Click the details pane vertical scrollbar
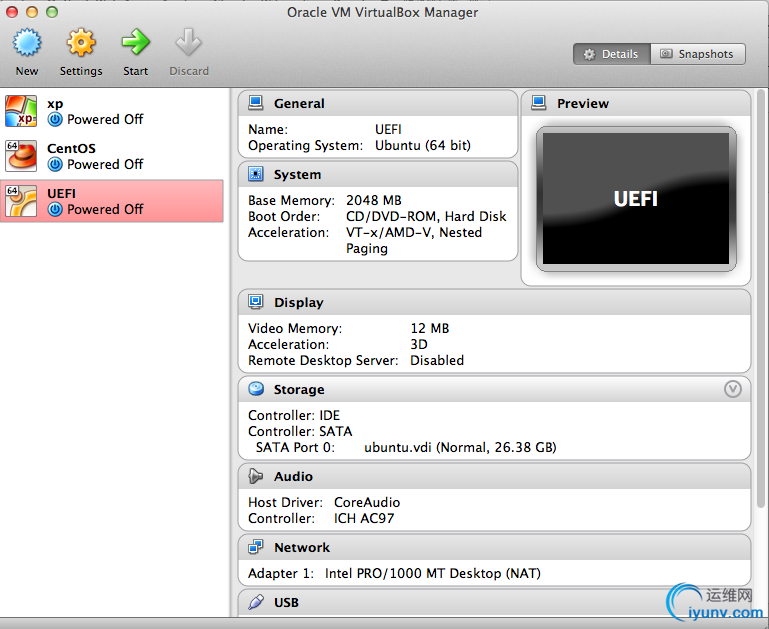This screenshot has width=769, height=629. click(761, 299)
